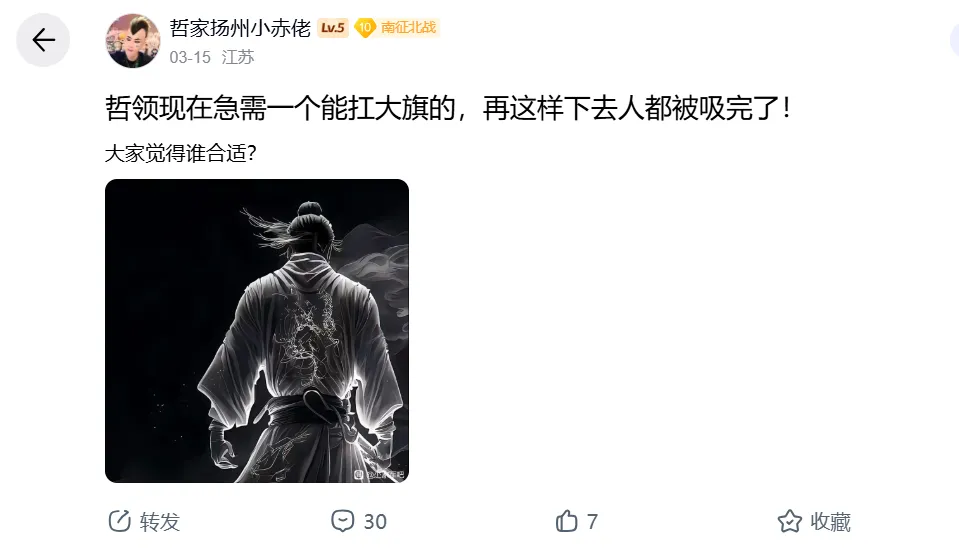The width and height of the screenshot is (959, 553).
Task: Click the share (转发) icon
Action: pyautogui.click(x=119, y=521)
